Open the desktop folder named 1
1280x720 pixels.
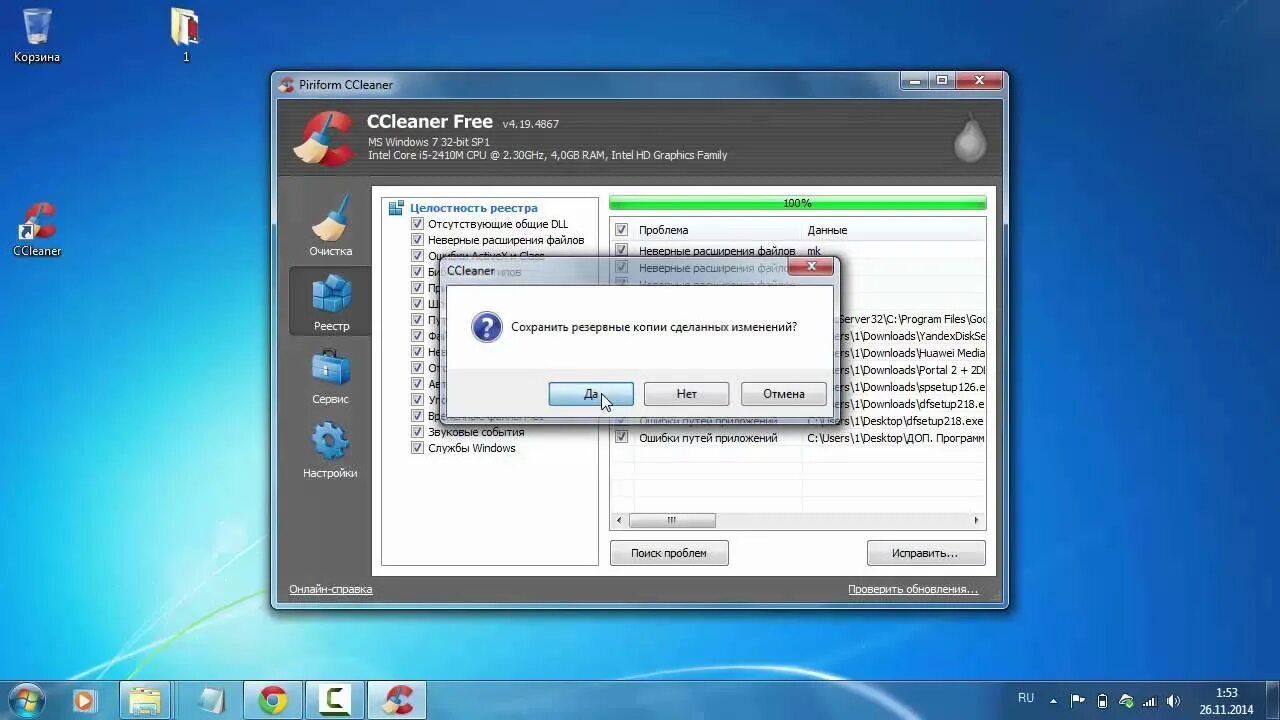[185, 35]
